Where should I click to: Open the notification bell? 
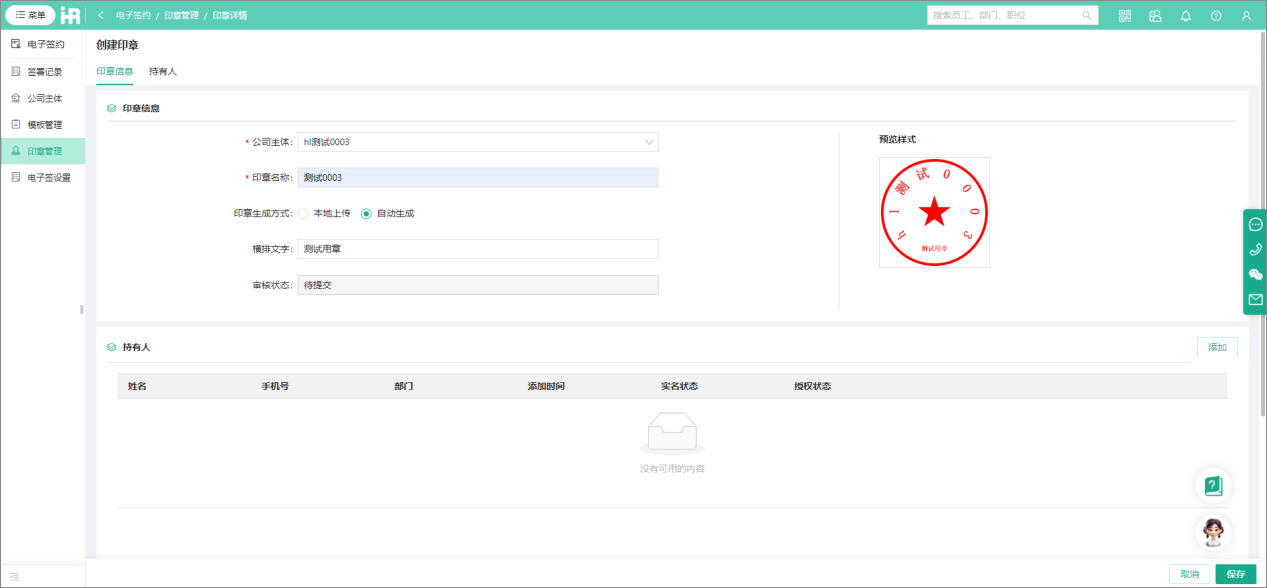click(1186, 16)
